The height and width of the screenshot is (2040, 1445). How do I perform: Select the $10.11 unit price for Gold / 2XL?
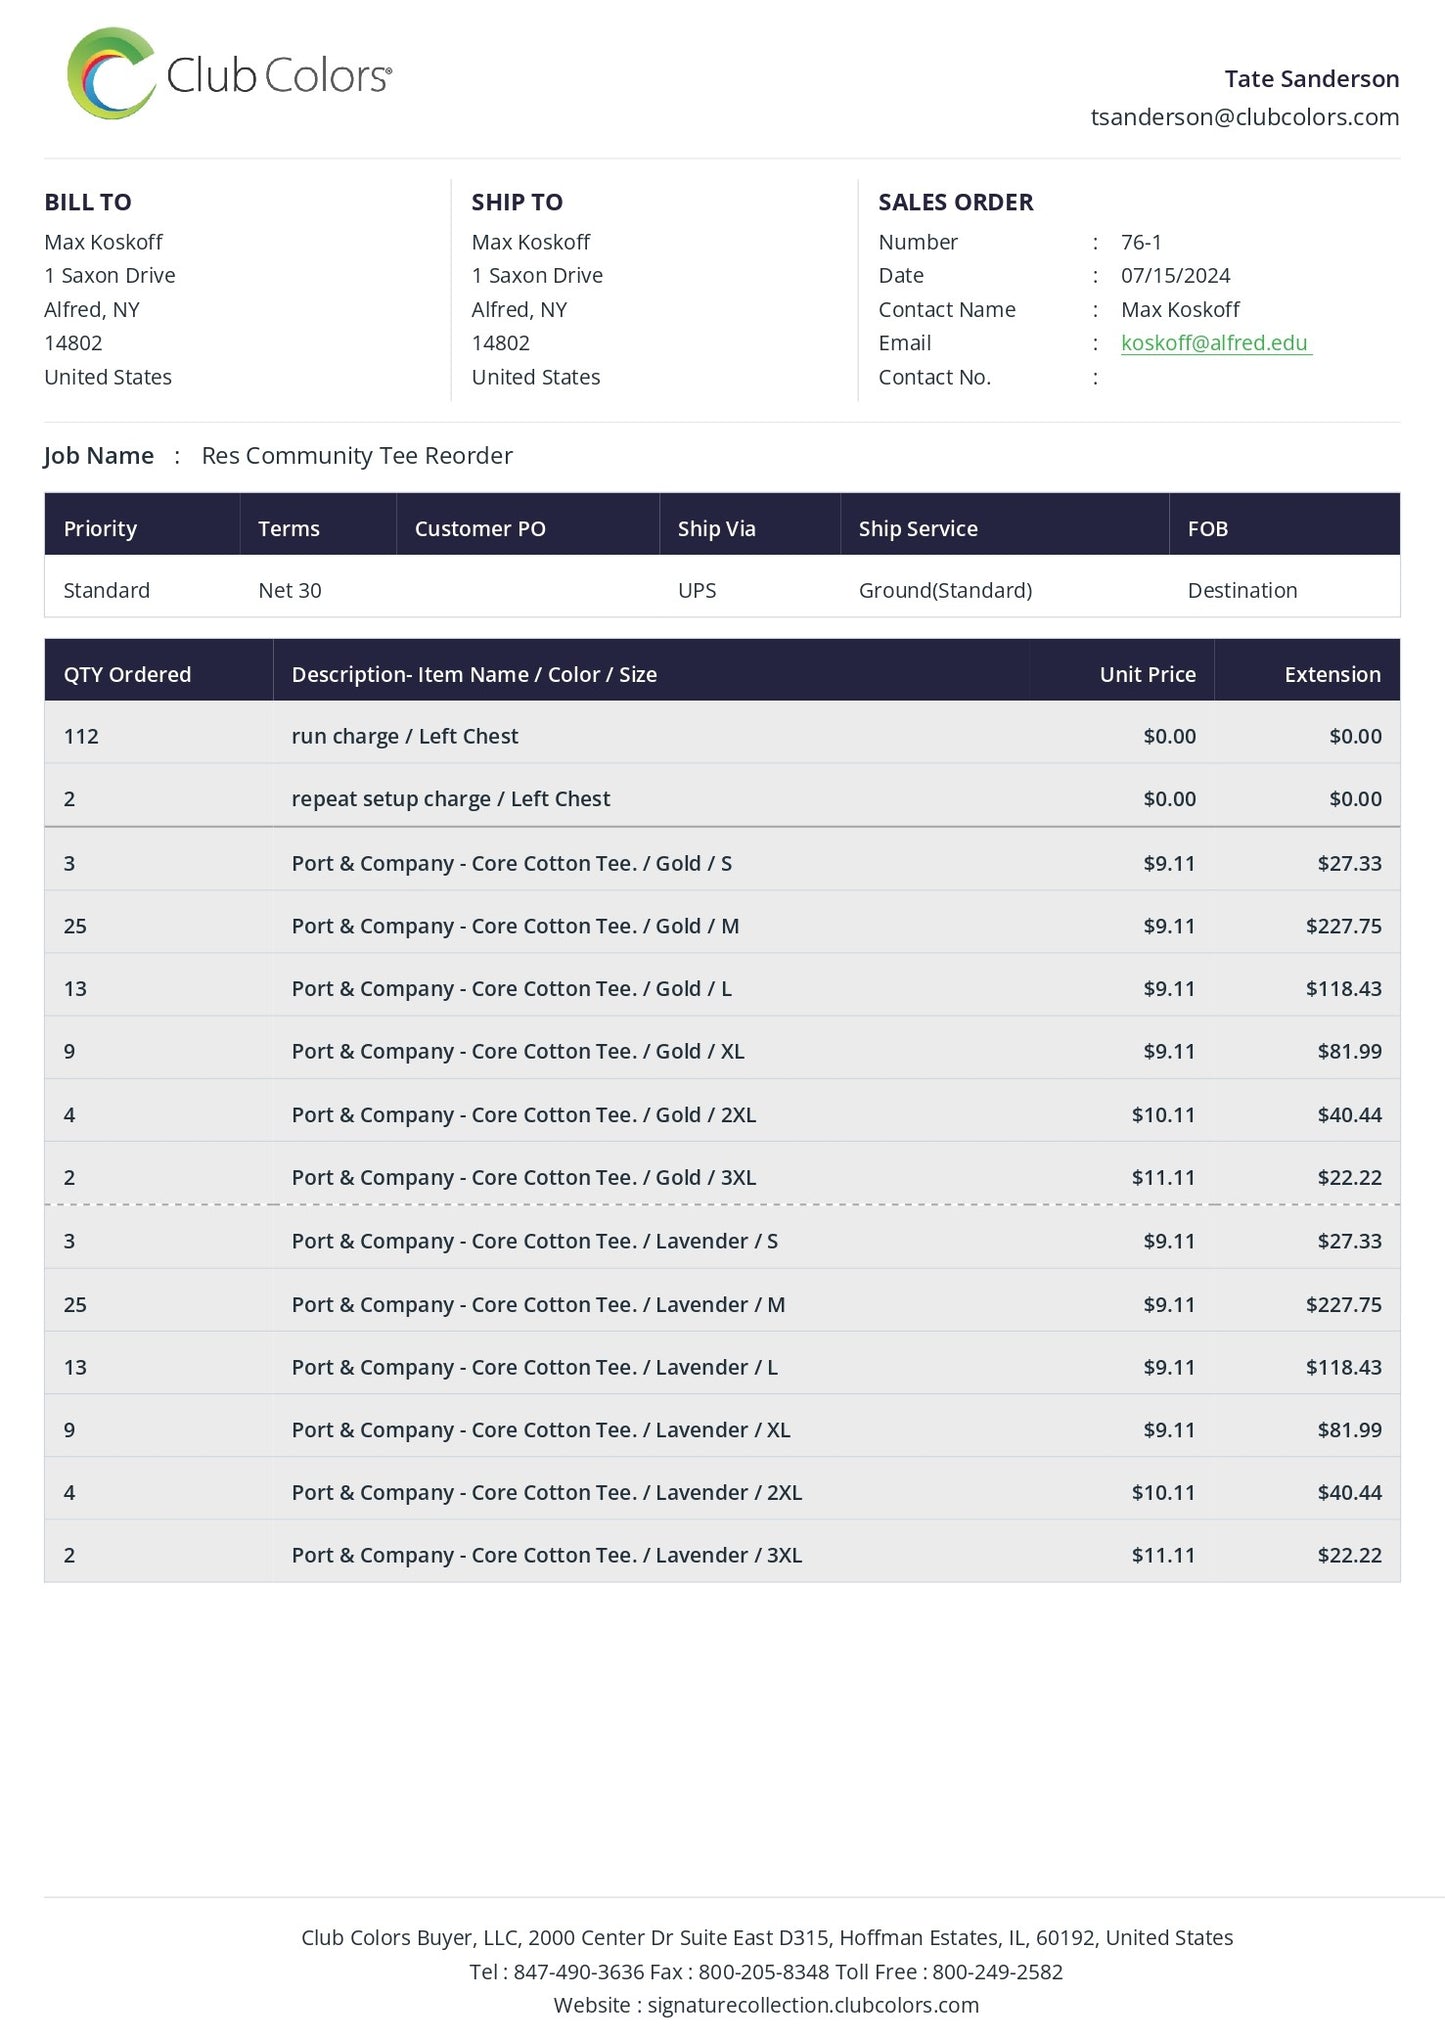click(1163, 1114)
